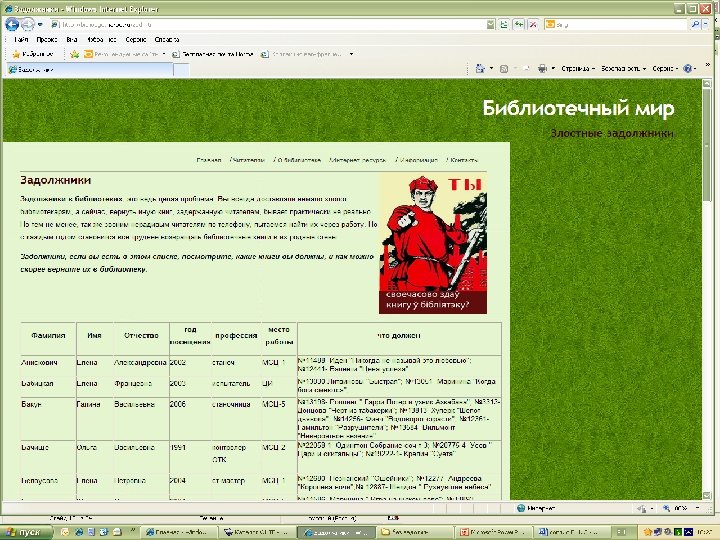Open the Файл menu
The height and width of the screenshot is (540, 720).
pyautogui.click(x=21, y=39)
